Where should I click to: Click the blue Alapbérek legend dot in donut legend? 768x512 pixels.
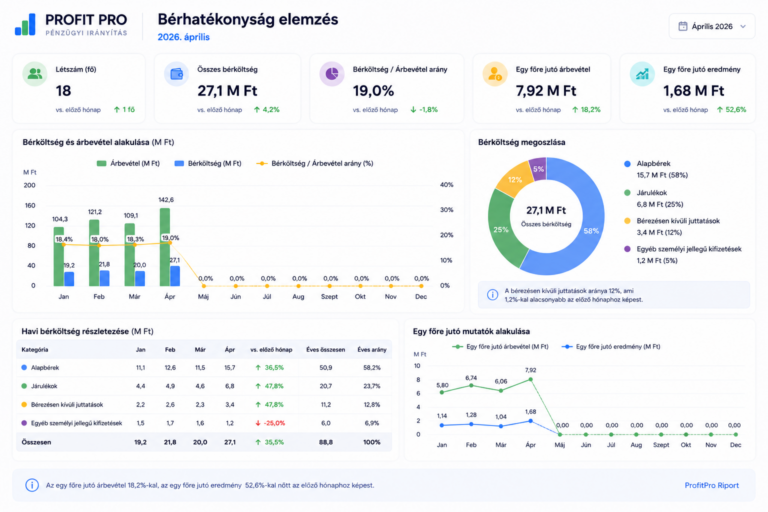tap(627, 164)
